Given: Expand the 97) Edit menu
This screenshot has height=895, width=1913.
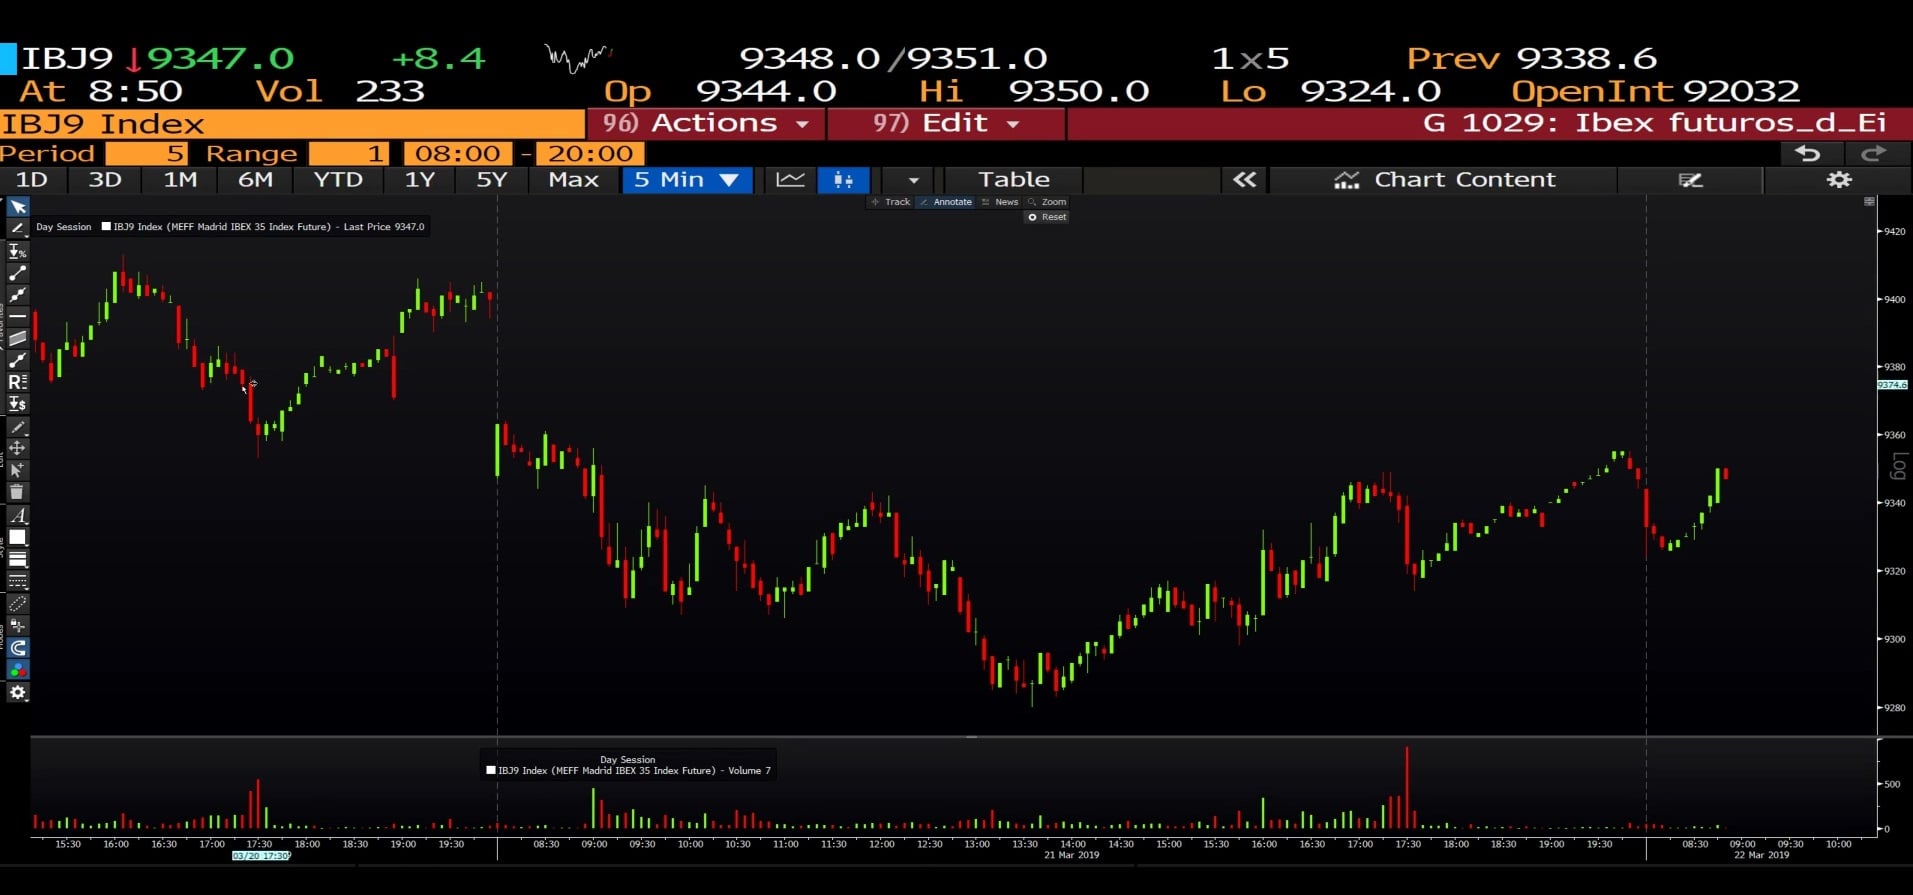Looking at the screenshot, I should click(945, 123).
